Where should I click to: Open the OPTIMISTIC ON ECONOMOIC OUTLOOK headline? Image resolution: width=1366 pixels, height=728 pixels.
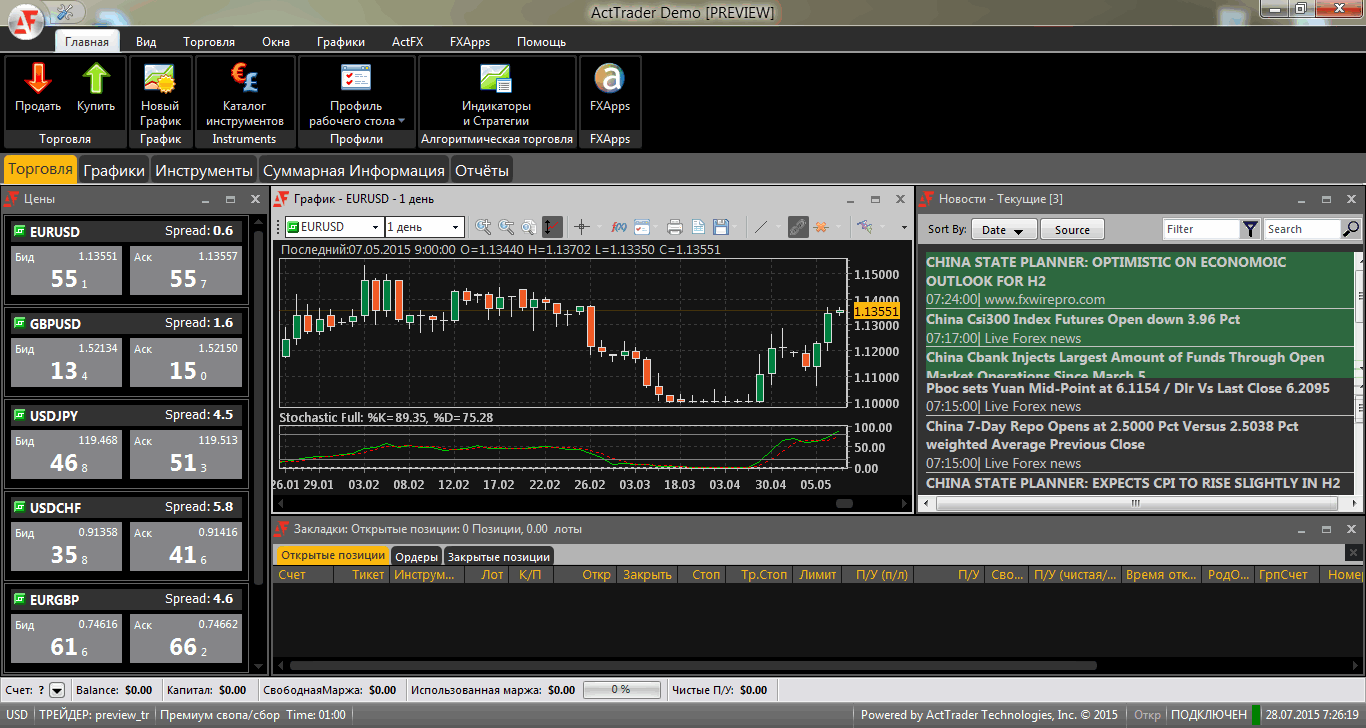click(1106, 271)
